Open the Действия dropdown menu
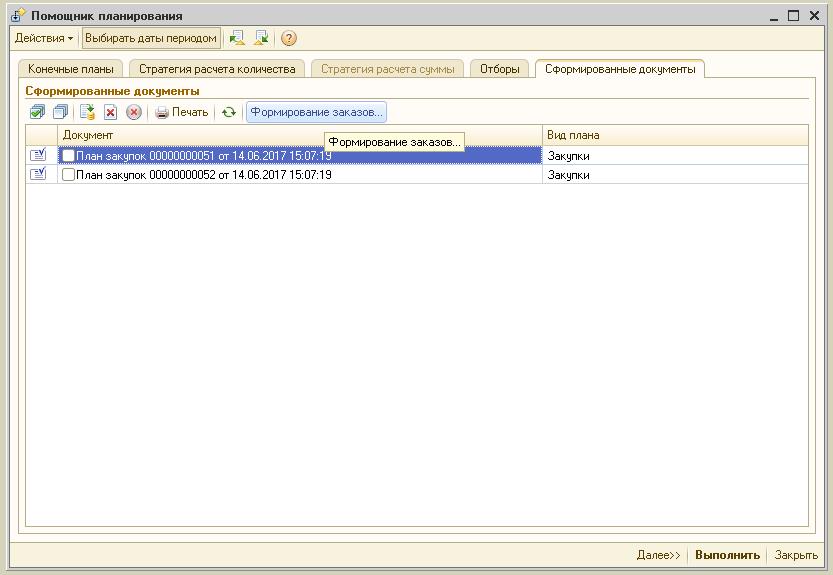Screen dimensions: 833x575 click(x=44, y=38)
